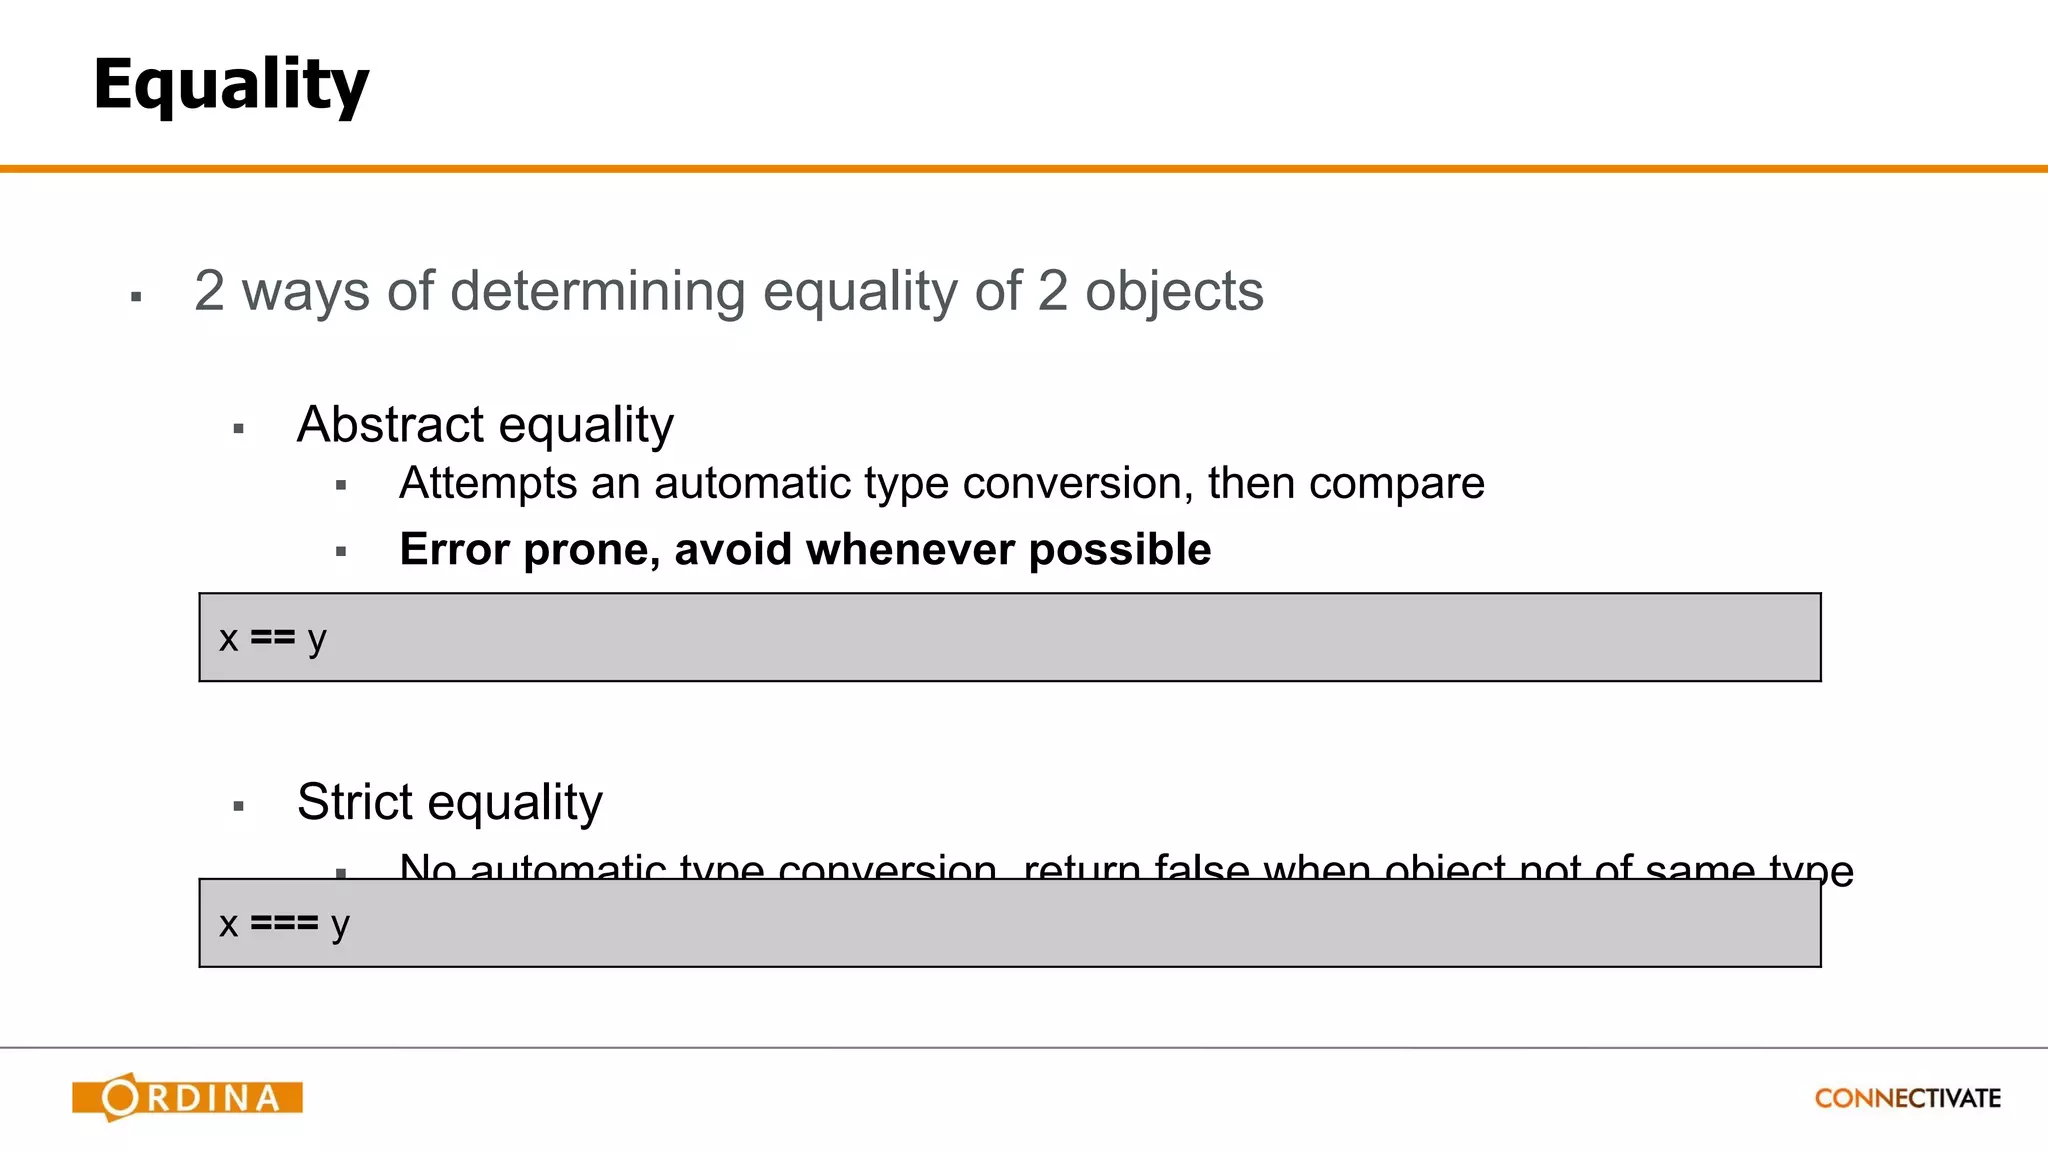Click the Ordina logo

click(x=187, y=1097)
